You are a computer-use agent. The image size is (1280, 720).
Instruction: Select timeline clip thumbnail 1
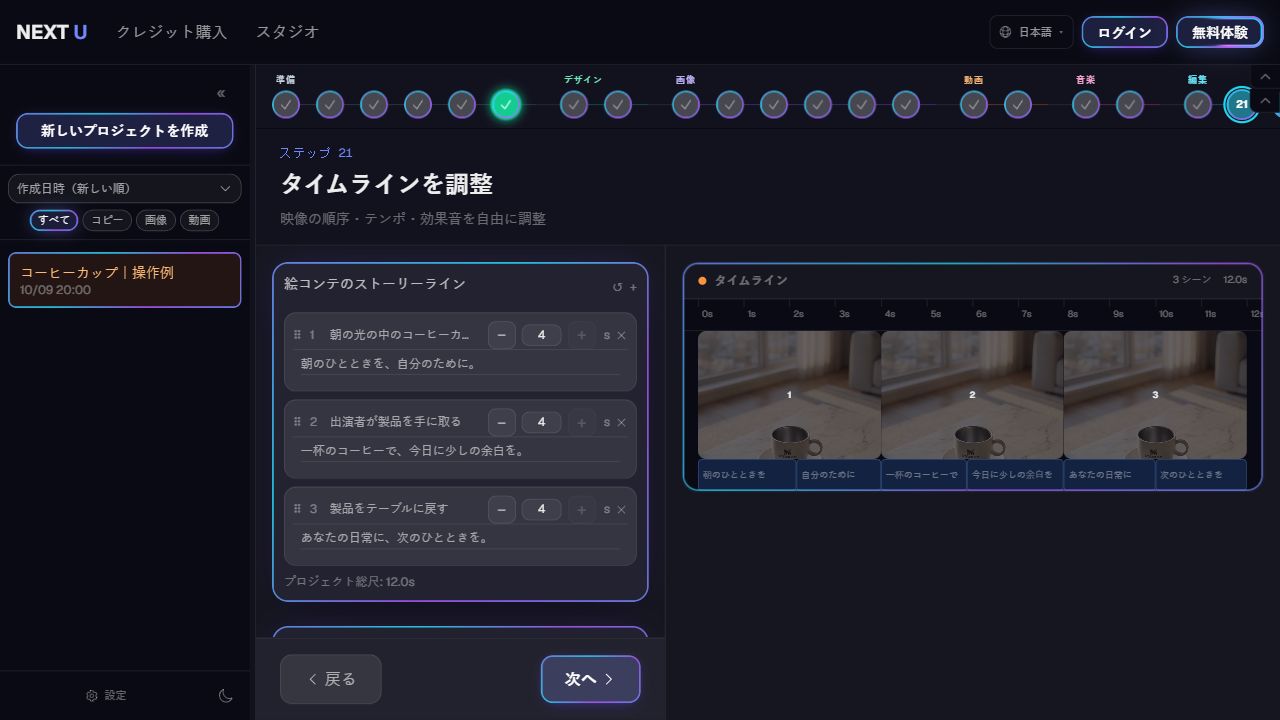click(789, 395)
